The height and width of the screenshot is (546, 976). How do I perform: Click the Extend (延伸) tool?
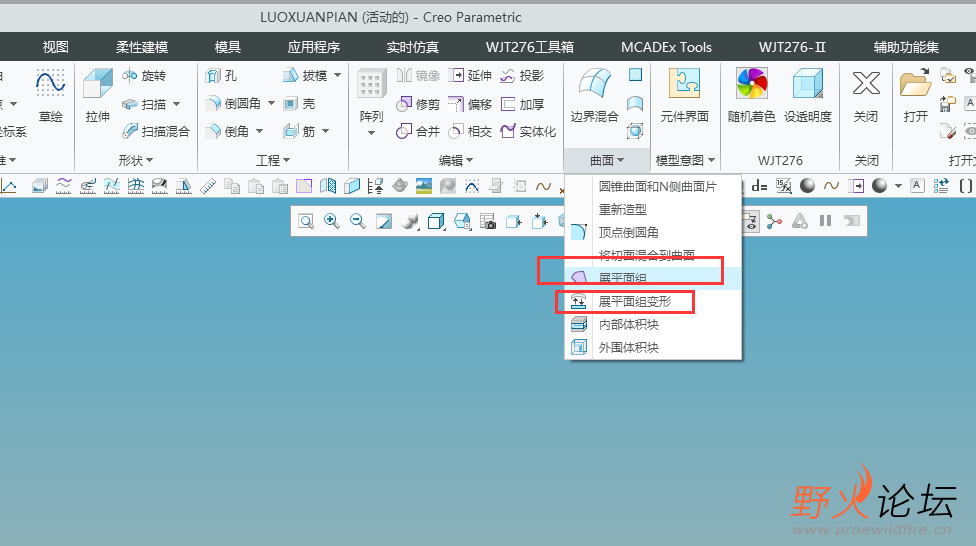(470, 75)
